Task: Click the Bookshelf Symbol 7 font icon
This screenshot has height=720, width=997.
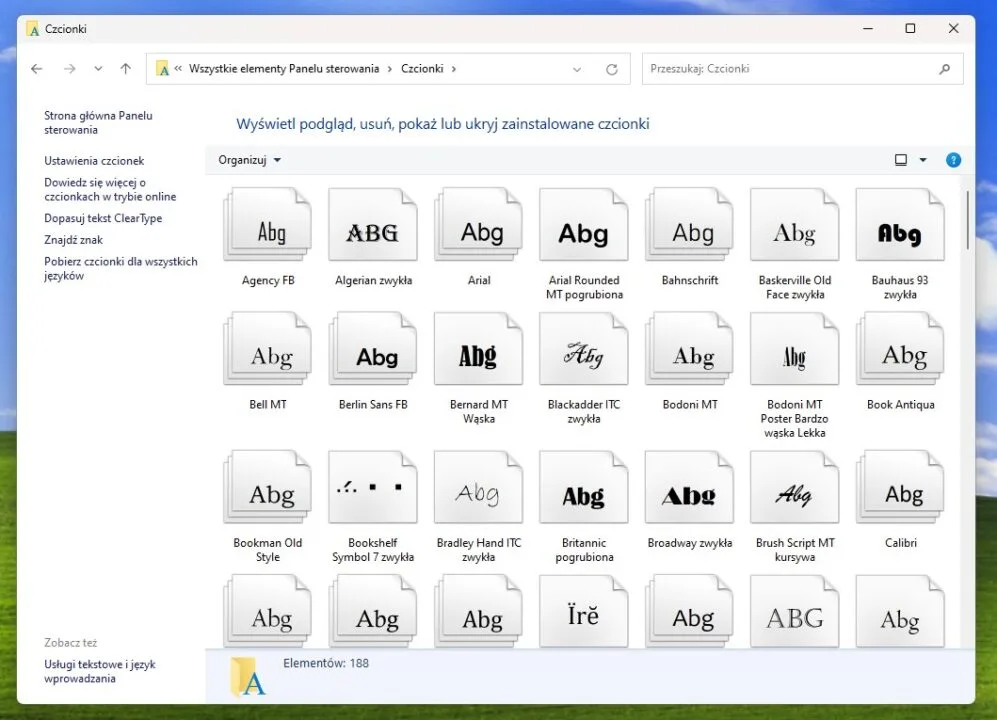Action: pyautogui.click(x=373, y=488)
